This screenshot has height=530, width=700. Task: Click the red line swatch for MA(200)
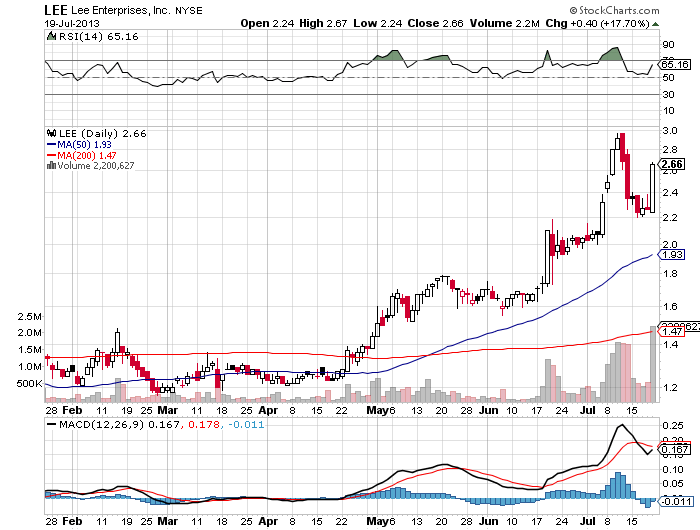[x=51, y=155]
